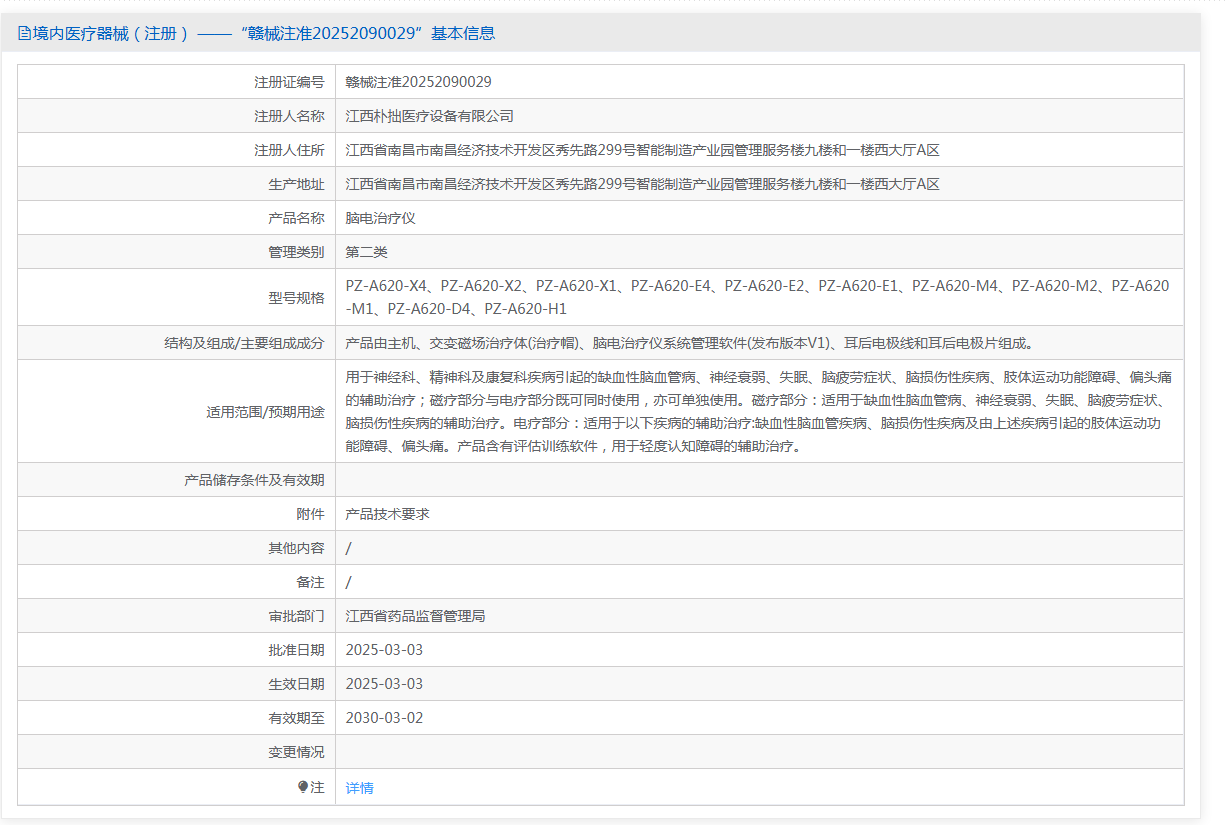
Task: Click the header title 境内医疗器械（注册）
Action: 112,33
